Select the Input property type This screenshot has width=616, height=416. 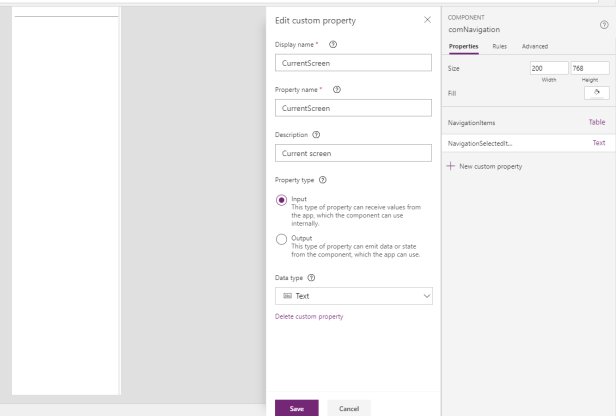(x=282, y=199)
